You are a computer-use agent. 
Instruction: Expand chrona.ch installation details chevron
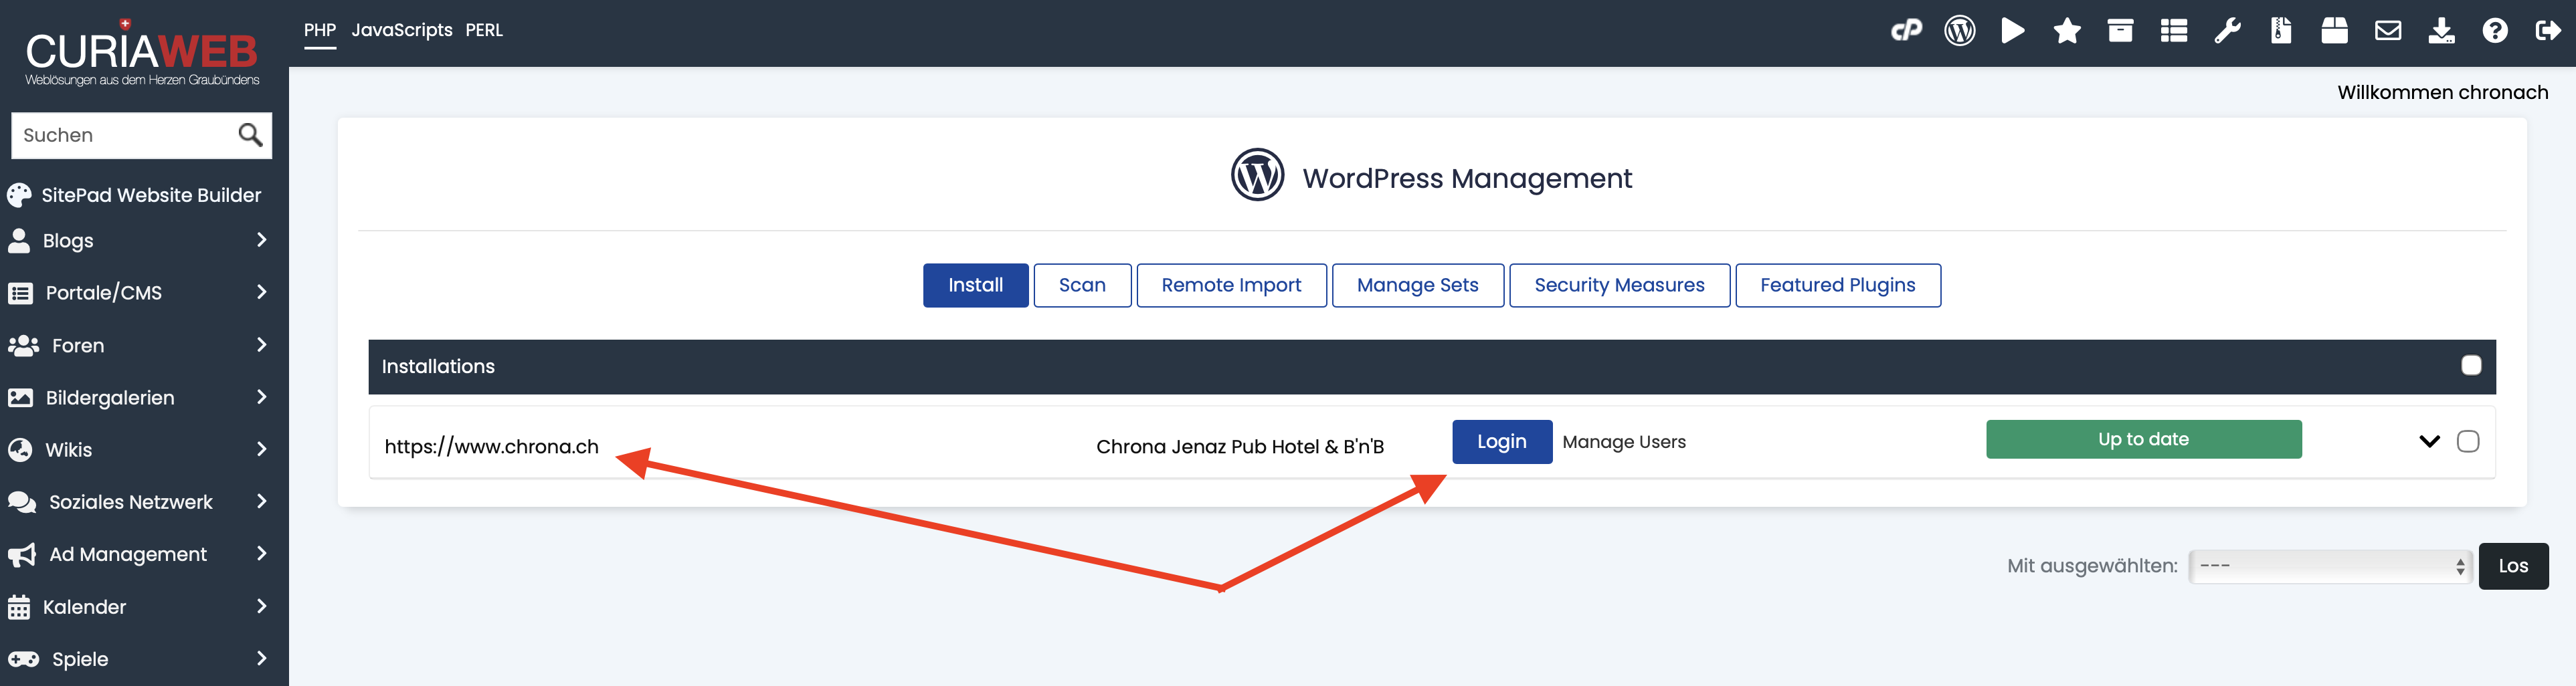pyautogui.click(x=2429, y=442)
